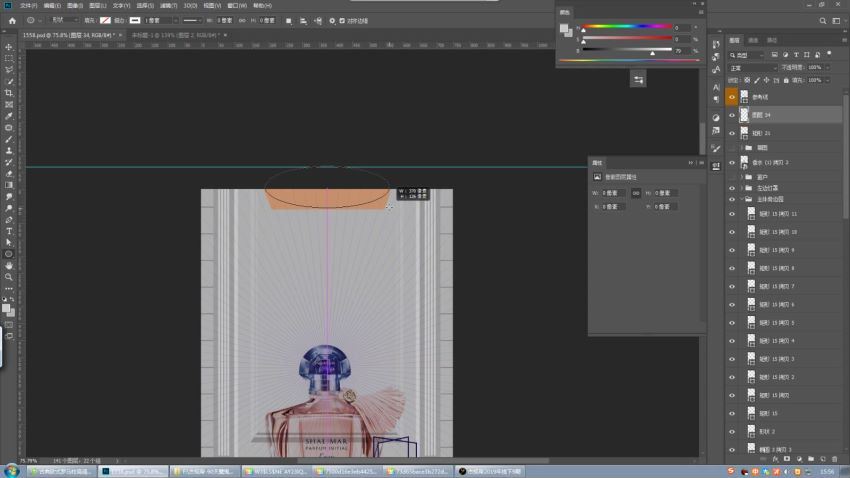
Task: Hide the orange-highlighted top layer eye
Action: point(732,97)
